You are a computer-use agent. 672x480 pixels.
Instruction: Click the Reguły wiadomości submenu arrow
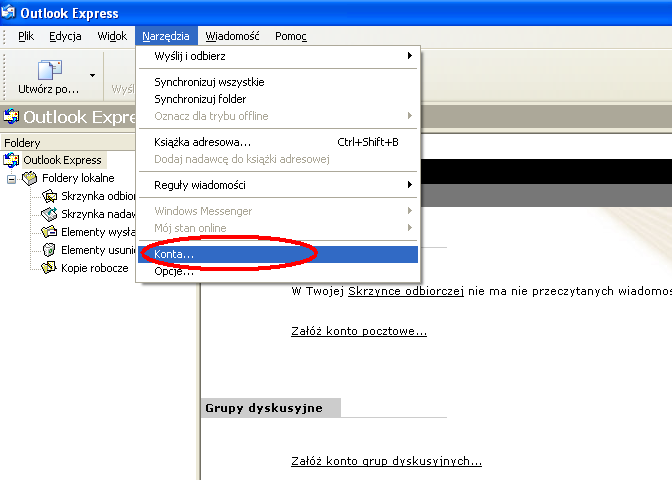pyautogui.click(x=410, y=185)
